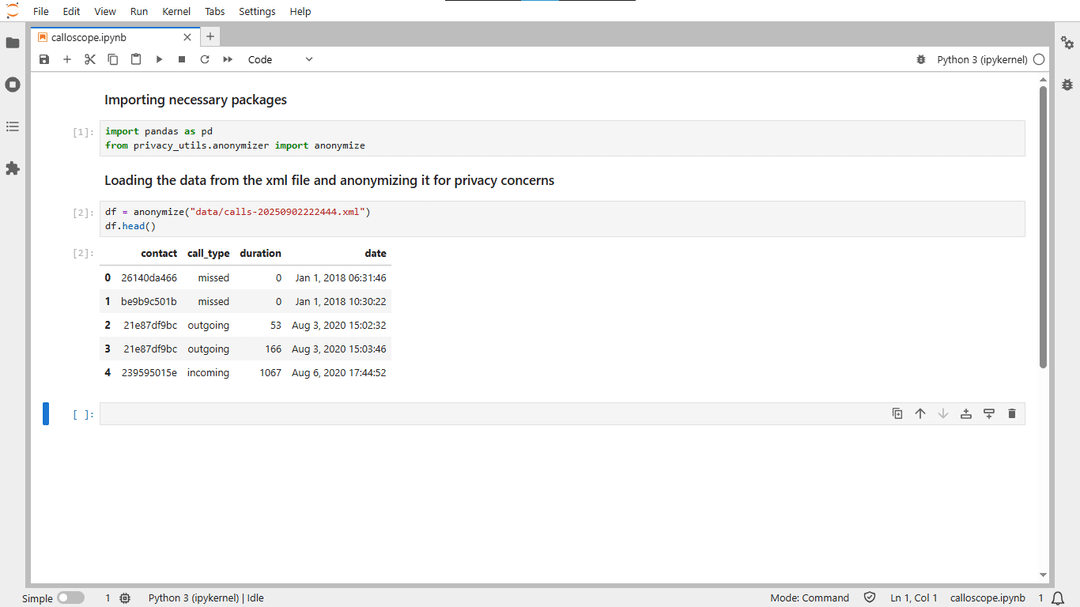Interrupt the kernel with stop icon

(181, 60)
